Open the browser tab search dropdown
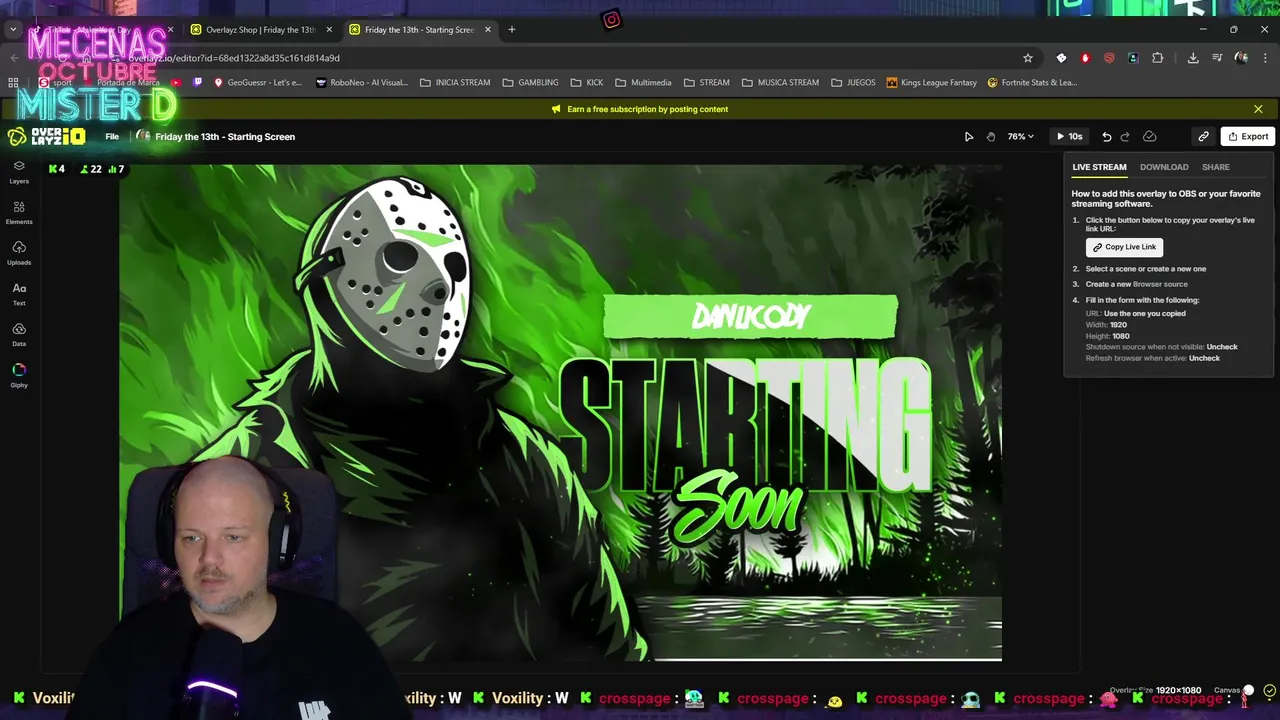1280x720 pixels. click(13, 30)
